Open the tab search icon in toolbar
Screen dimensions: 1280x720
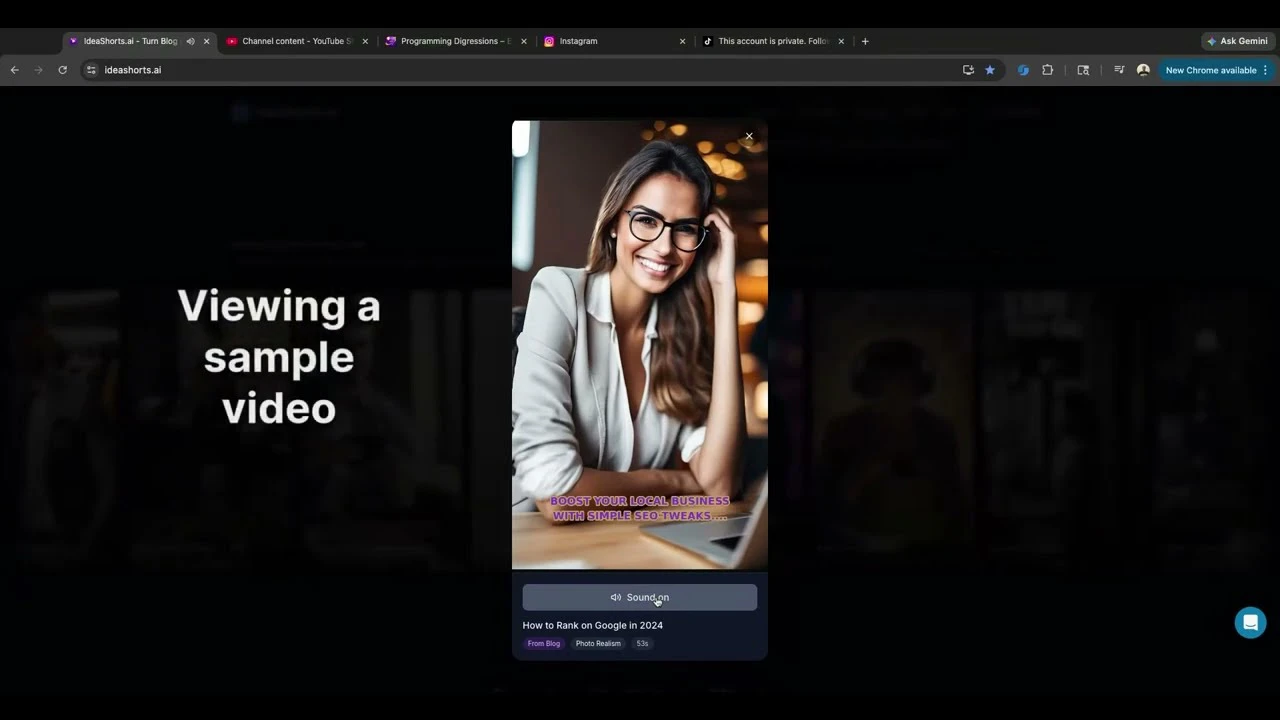point(1083,70)
